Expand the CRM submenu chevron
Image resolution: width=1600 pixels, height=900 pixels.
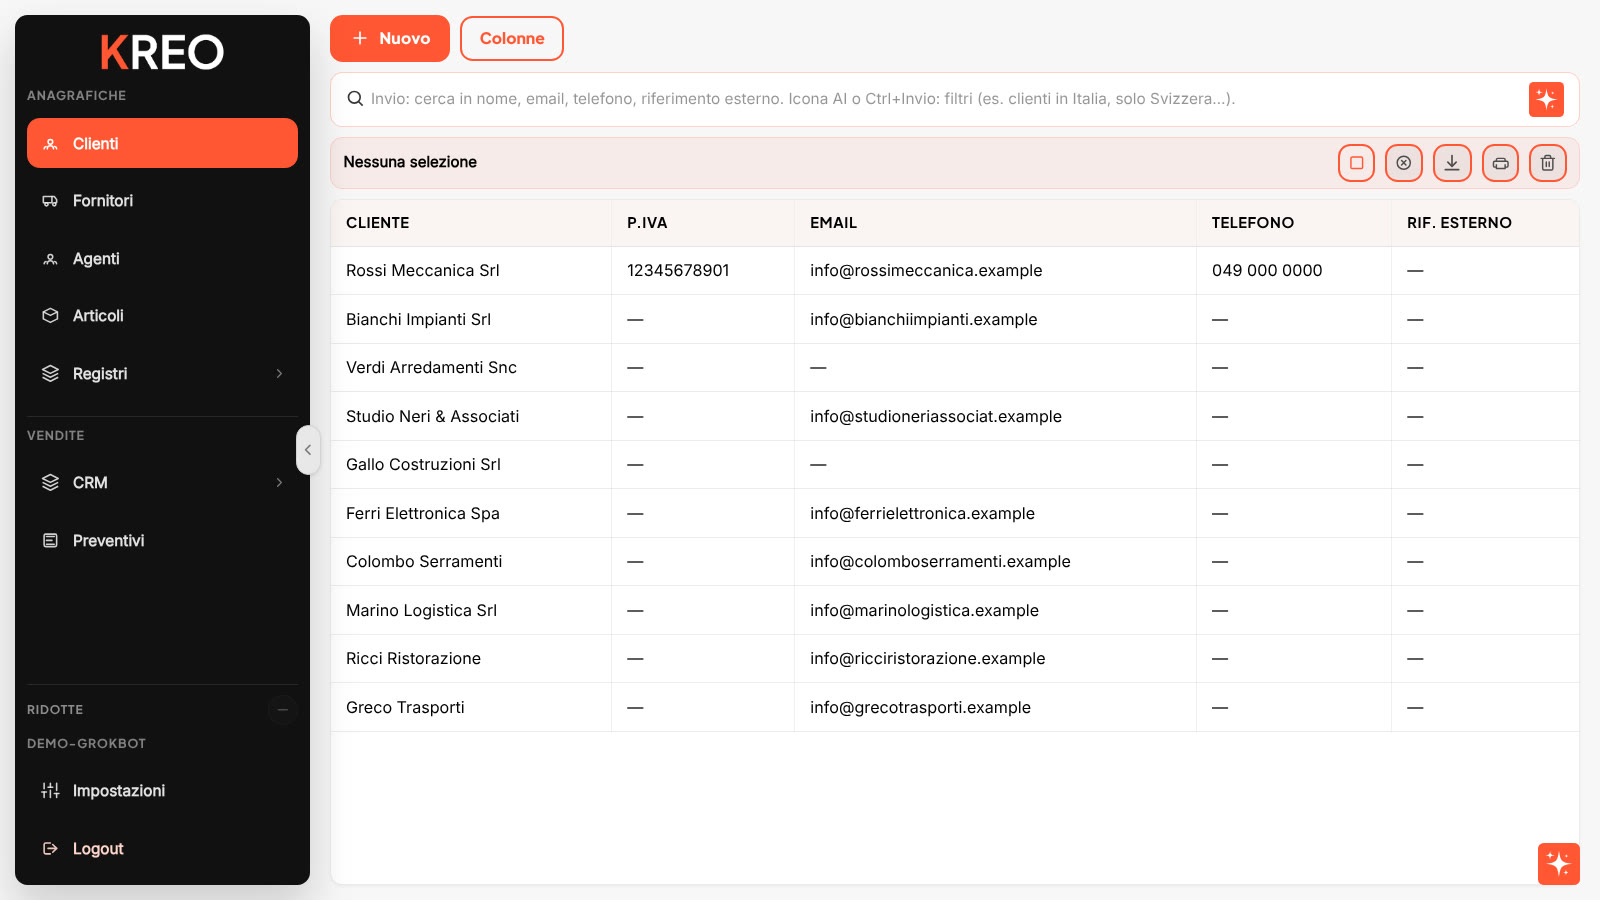(279, 483)
